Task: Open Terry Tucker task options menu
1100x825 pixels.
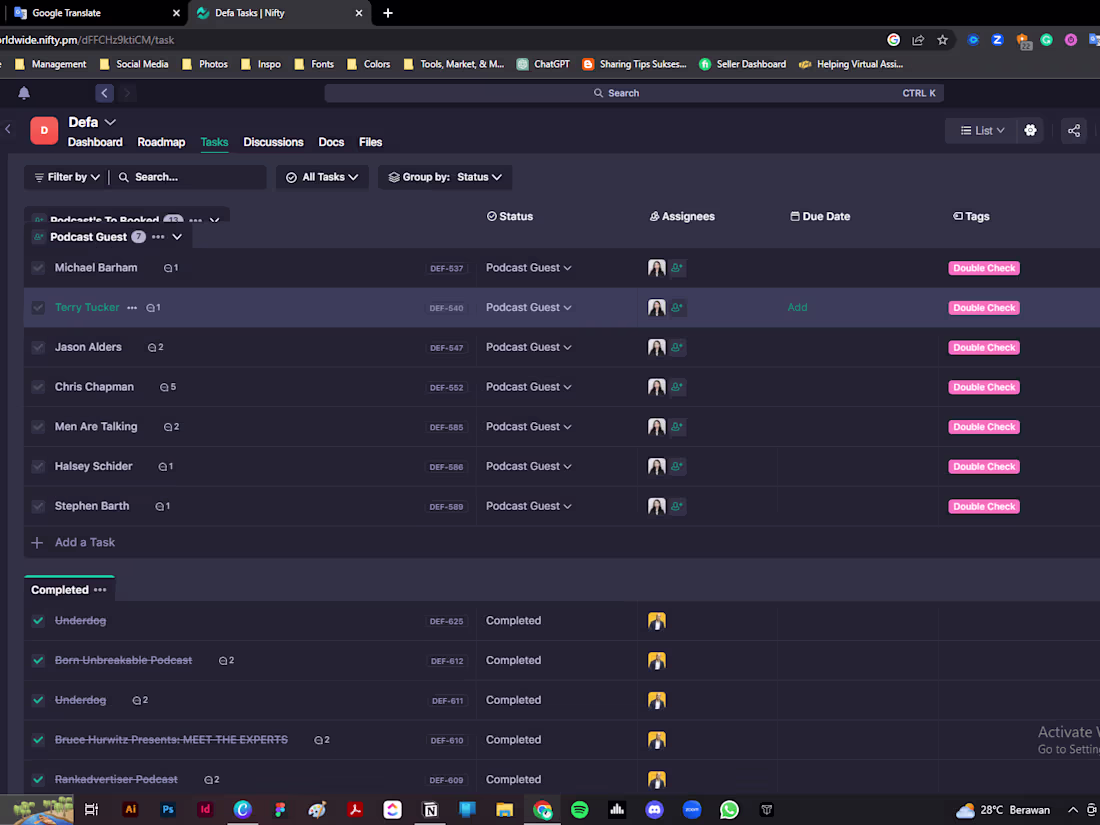Action: [132, 307]
